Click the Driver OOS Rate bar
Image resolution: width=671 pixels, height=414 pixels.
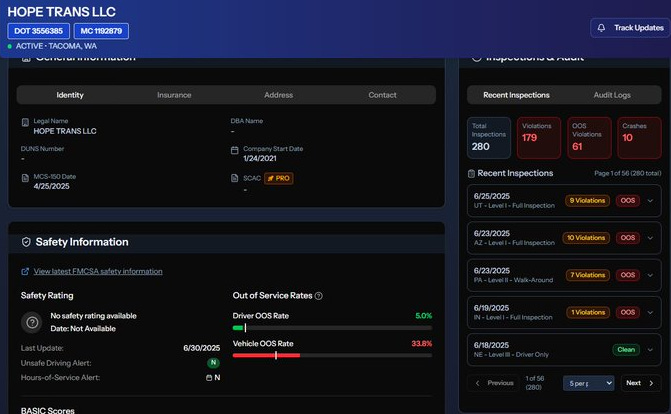coord(332,328)
